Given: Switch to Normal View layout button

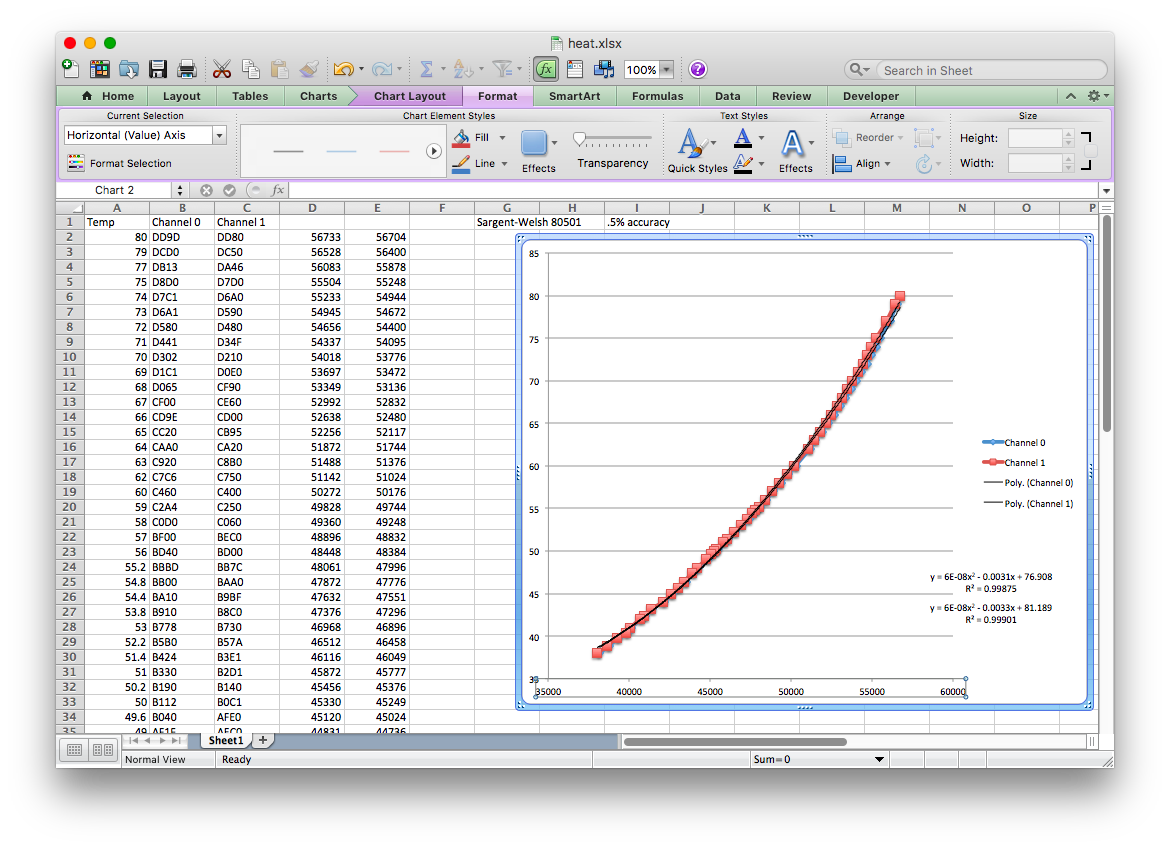Looking at the screenshot, I should click(x=75, y=750).
